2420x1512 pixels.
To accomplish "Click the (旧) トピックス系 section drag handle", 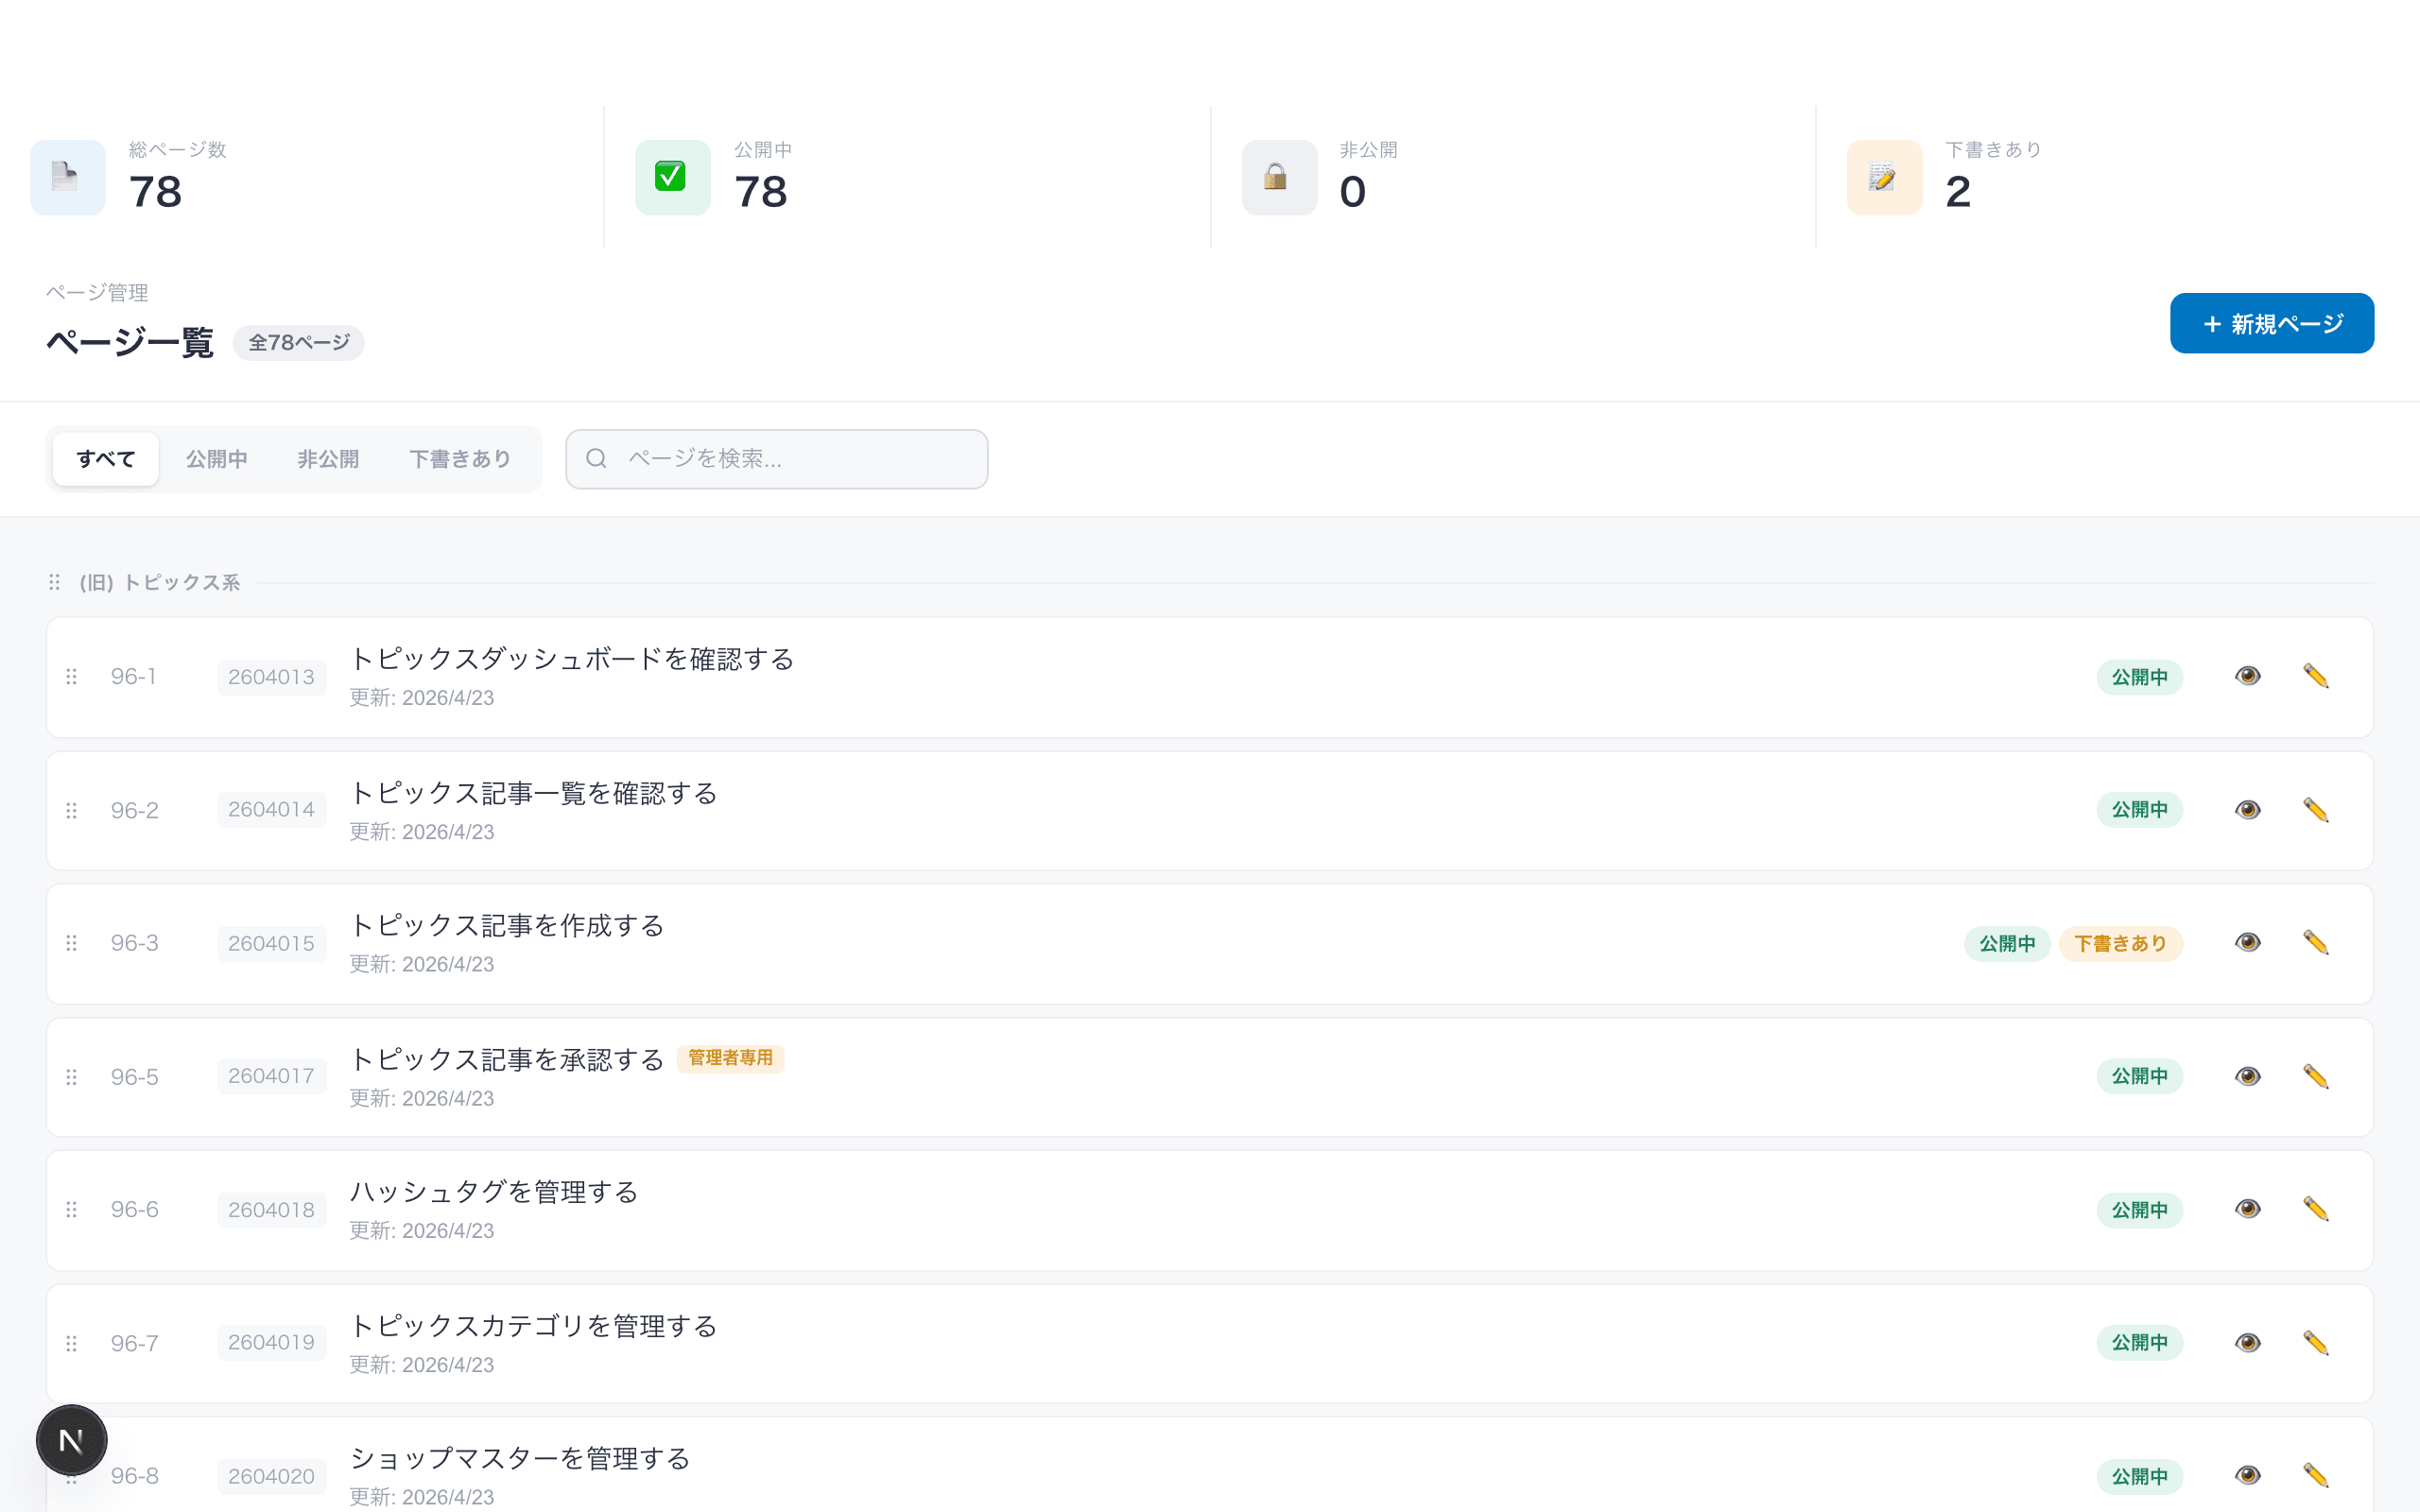I will tap(55, 582).
